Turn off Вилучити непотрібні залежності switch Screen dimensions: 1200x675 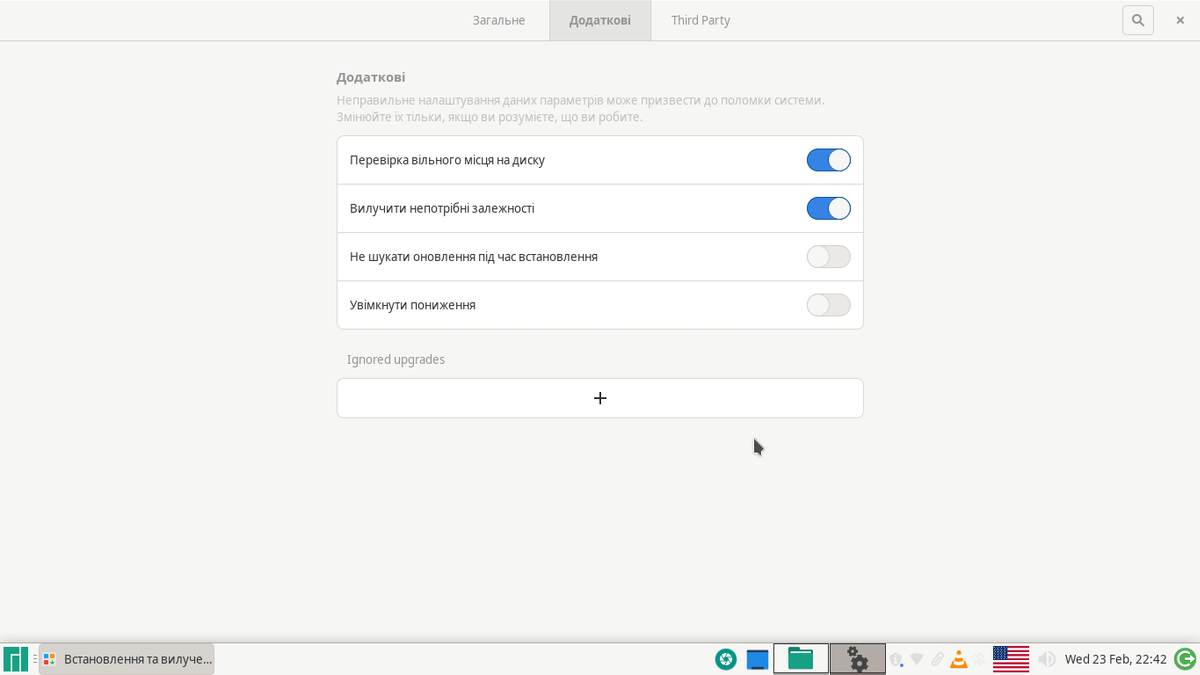click(828, 208)
